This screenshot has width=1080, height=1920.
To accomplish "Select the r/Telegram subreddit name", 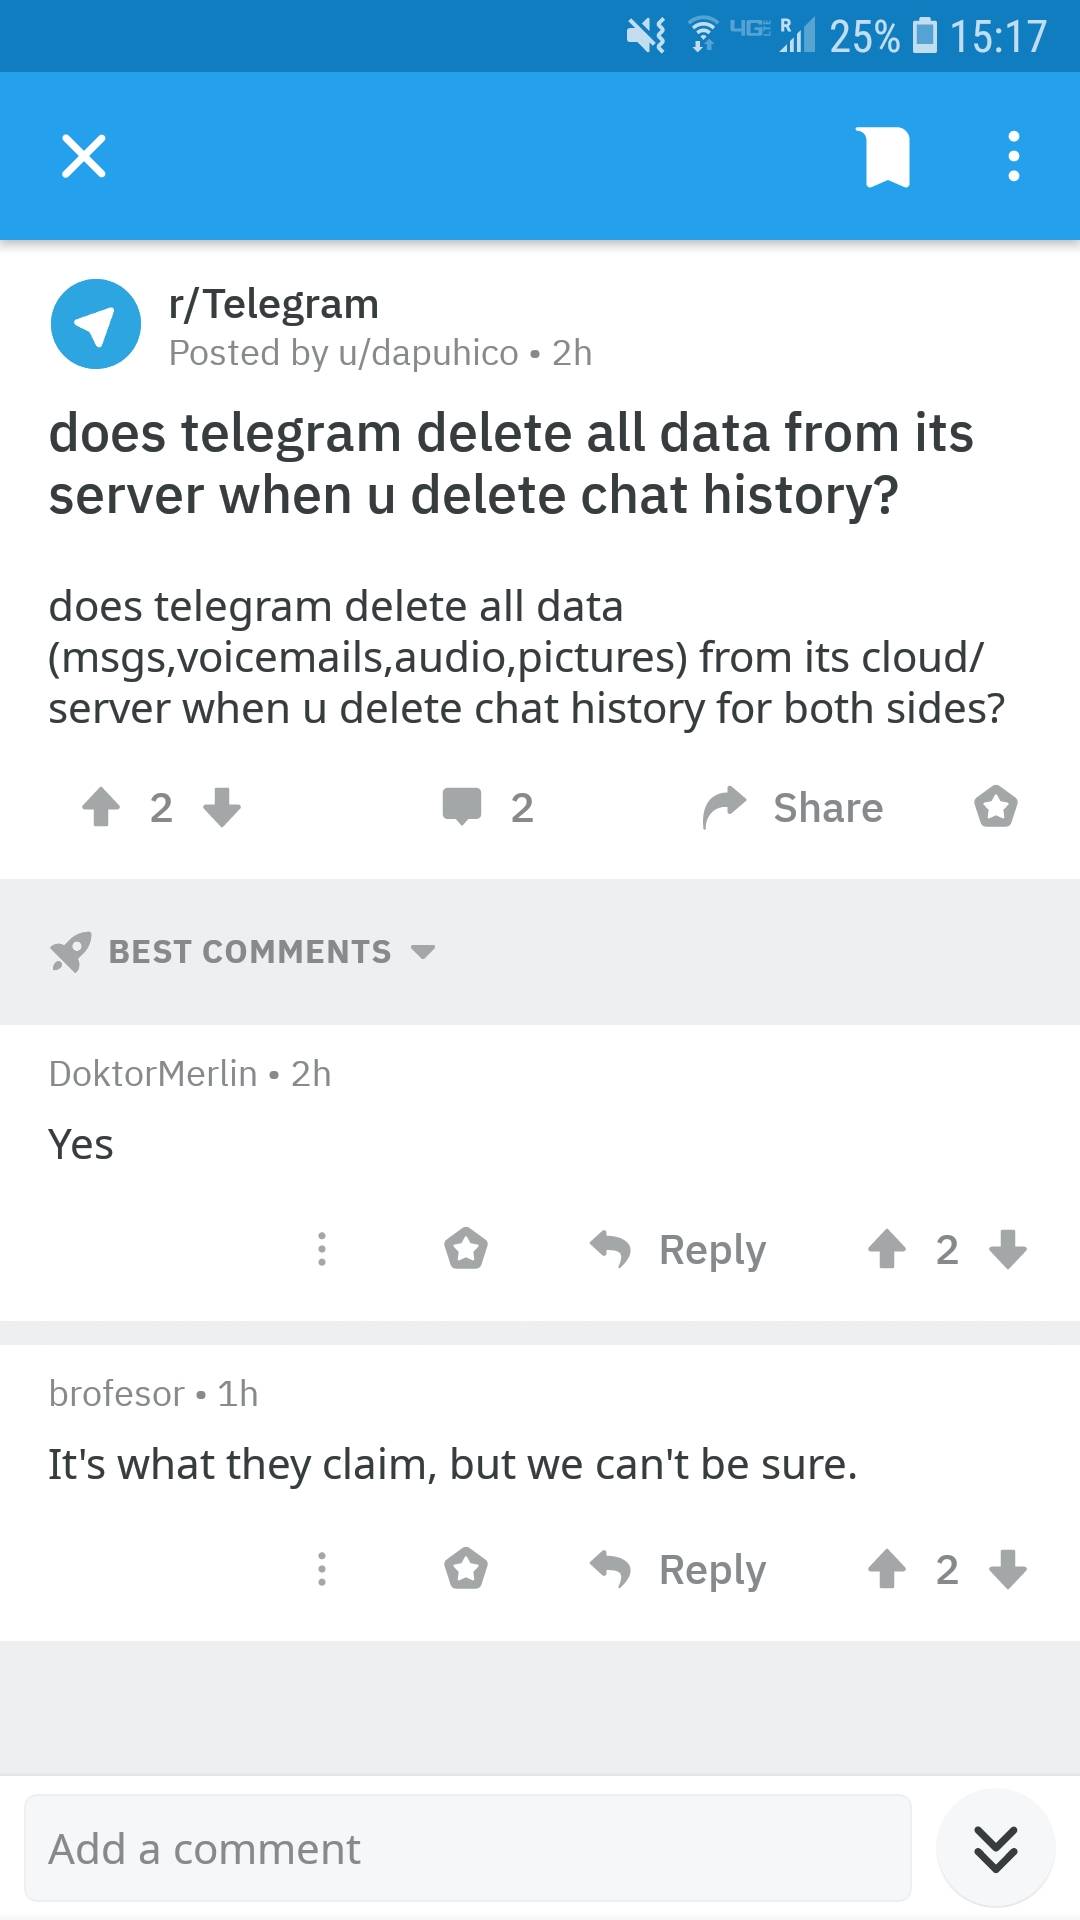I will 272,303.
